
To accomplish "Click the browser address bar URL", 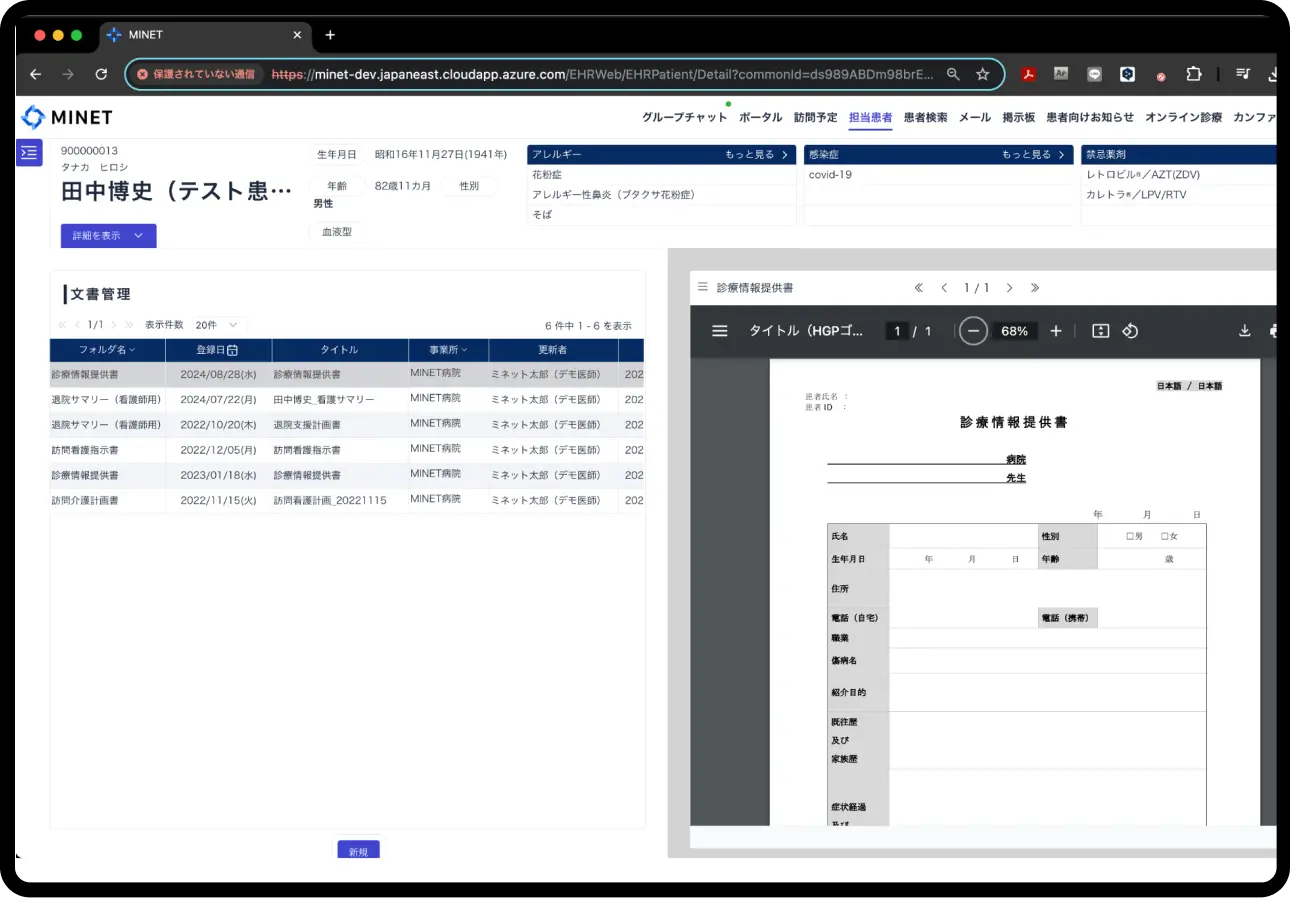I will 602,74.
